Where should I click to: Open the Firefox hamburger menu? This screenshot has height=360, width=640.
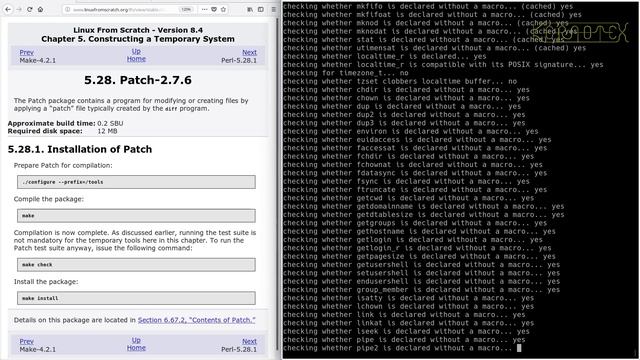point(273,9)
